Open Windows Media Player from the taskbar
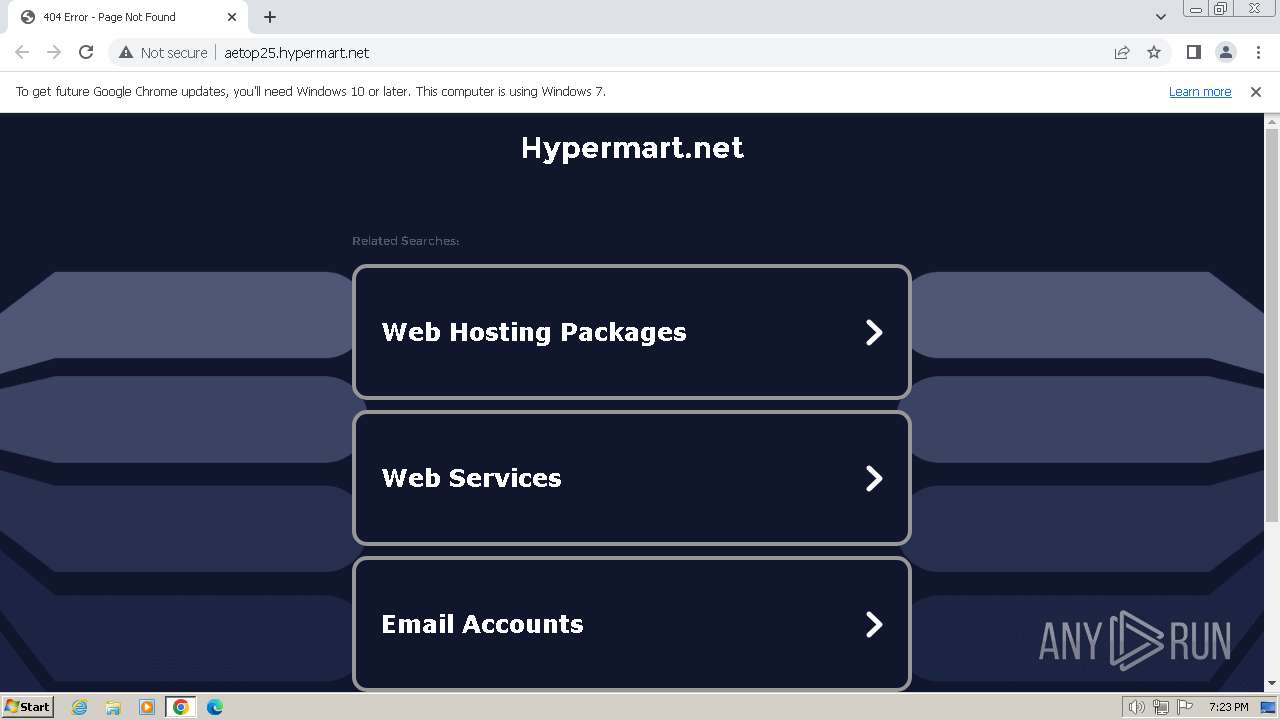 click(147, 707)
